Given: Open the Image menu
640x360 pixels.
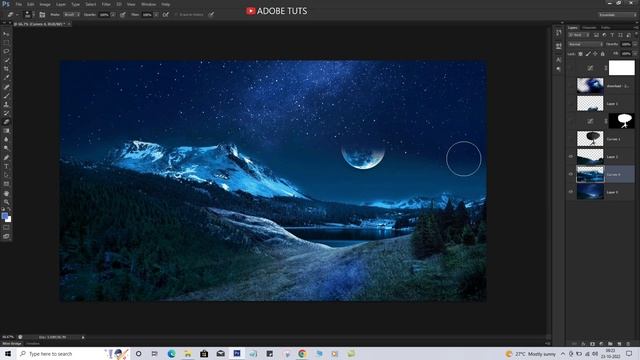Looking at the screenshot, I should point(45,4).
